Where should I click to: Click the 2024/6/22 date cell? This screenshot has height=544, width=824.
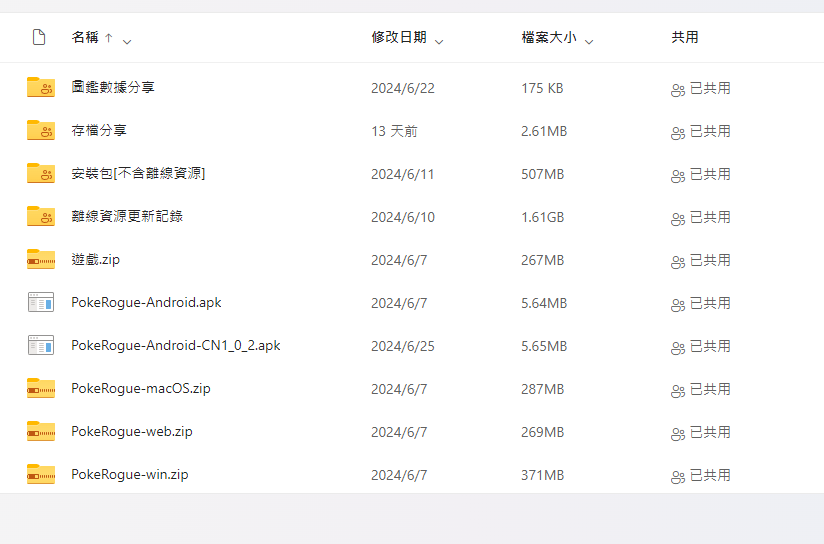pos(403,88)
